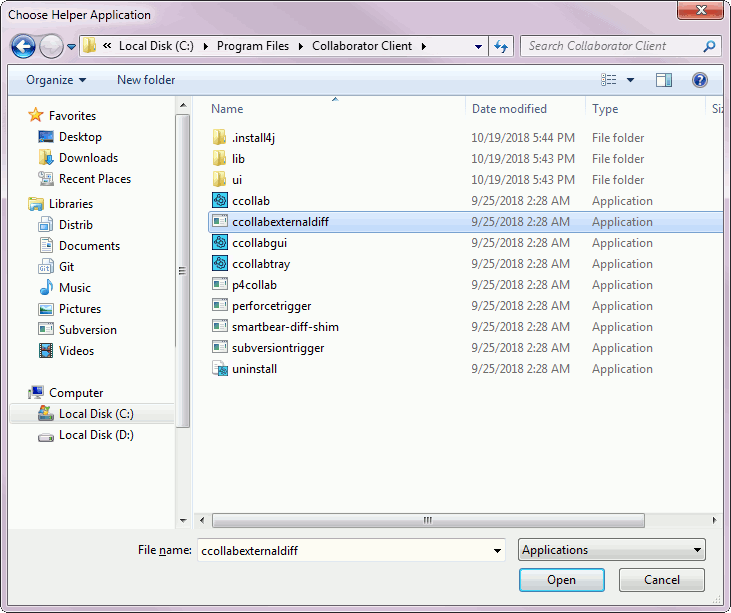
Task: Open the recent locations dropdown arrow
Action: tap(71, 47)
